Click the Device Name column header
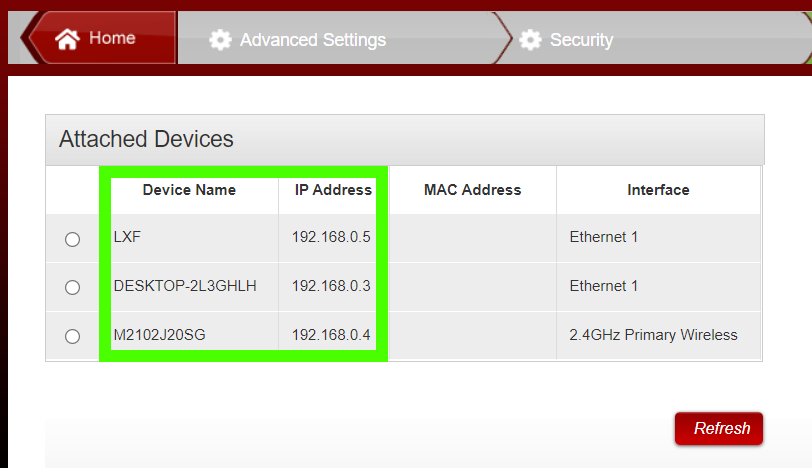 [189, 190]
